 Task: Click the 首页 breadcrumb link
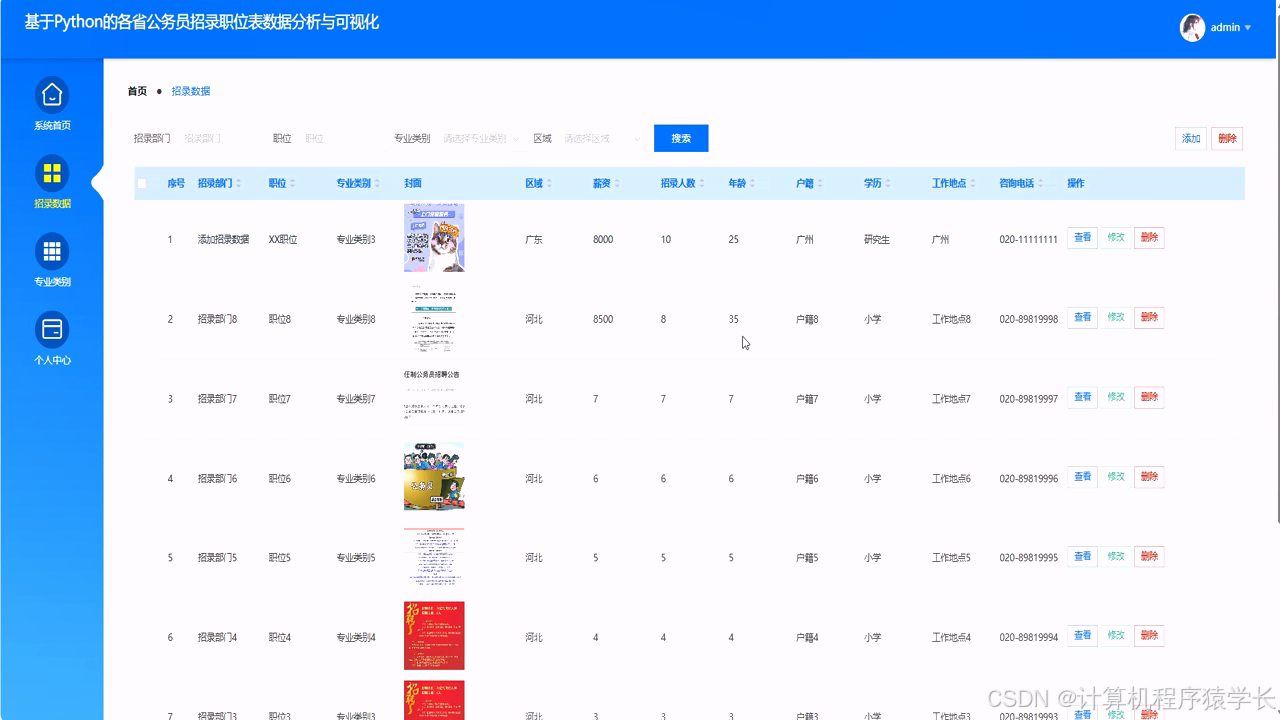coord(137,91)
